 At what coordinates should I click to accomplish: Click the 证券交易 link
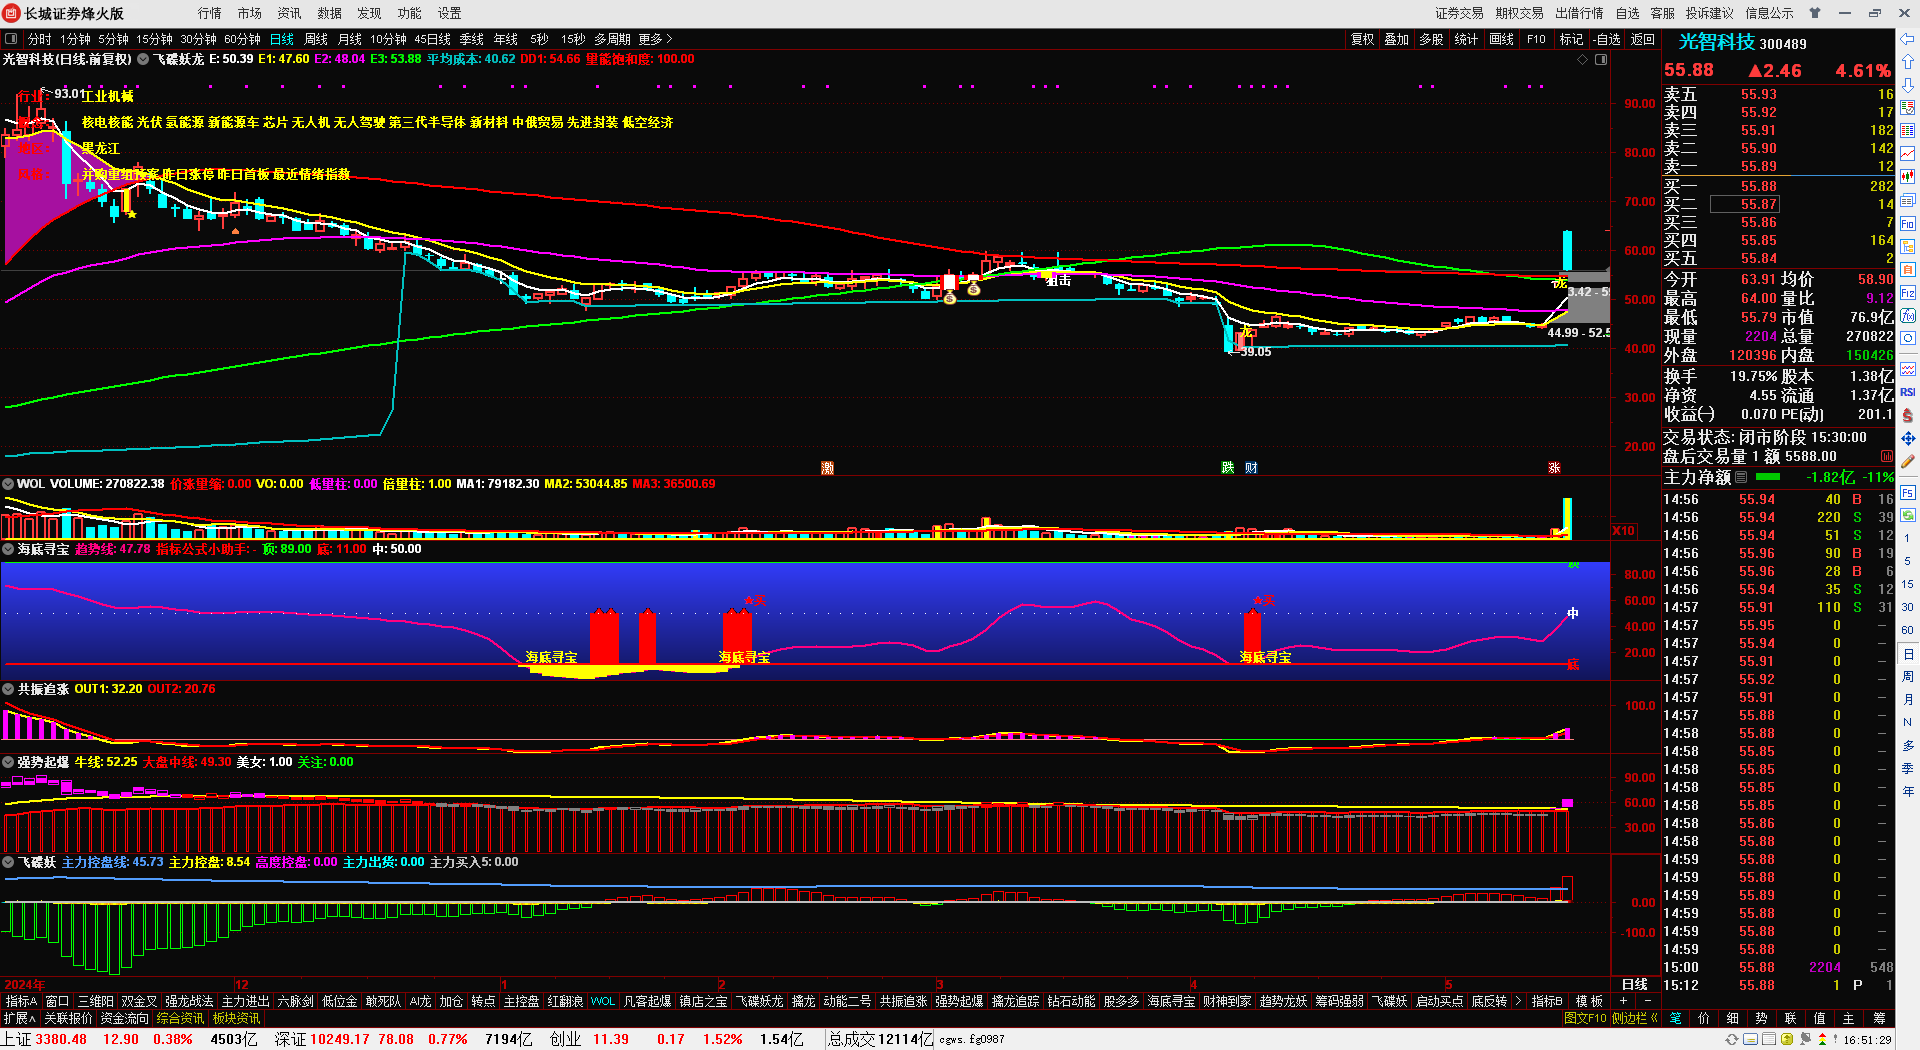(1459, 13)
